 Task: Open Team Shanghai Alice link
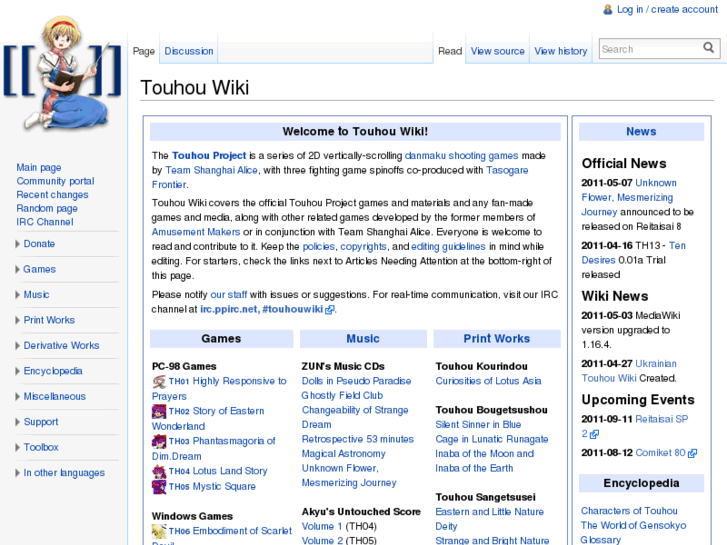pos(211,170)
